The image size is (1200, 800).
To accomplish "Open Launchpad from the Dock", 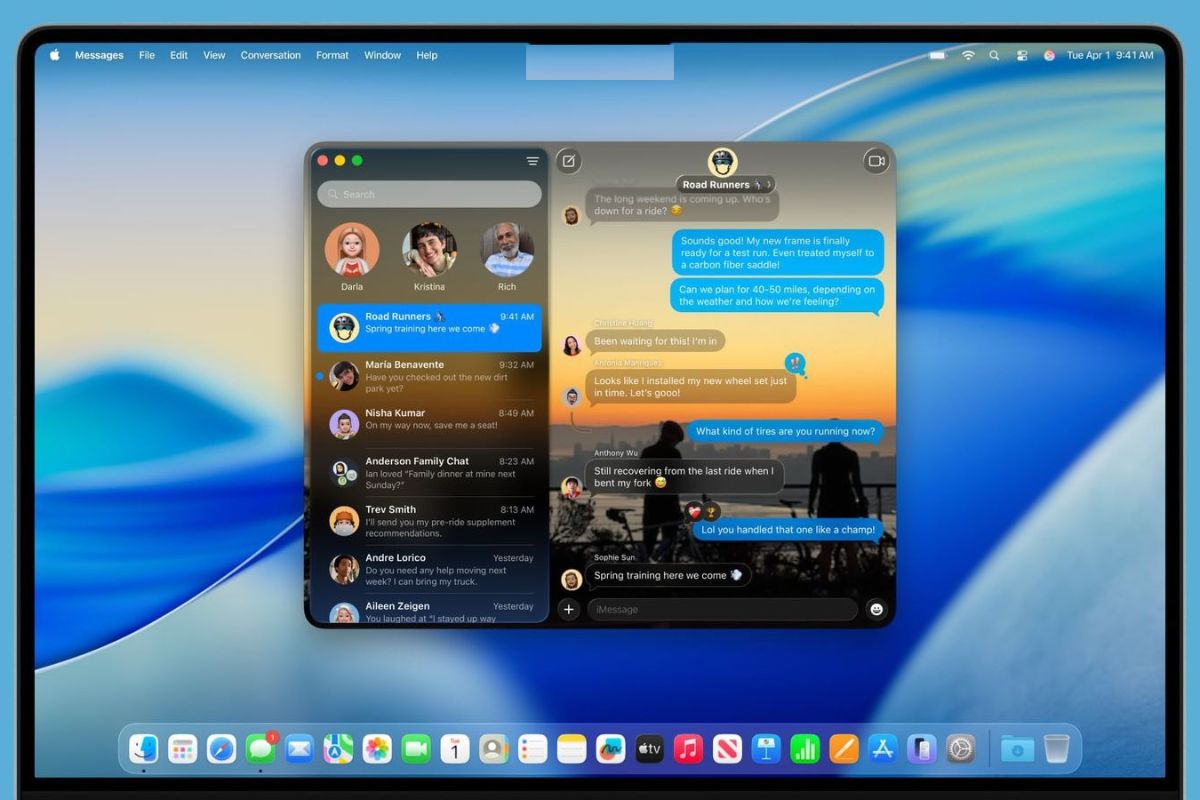I will coord(183,748).
